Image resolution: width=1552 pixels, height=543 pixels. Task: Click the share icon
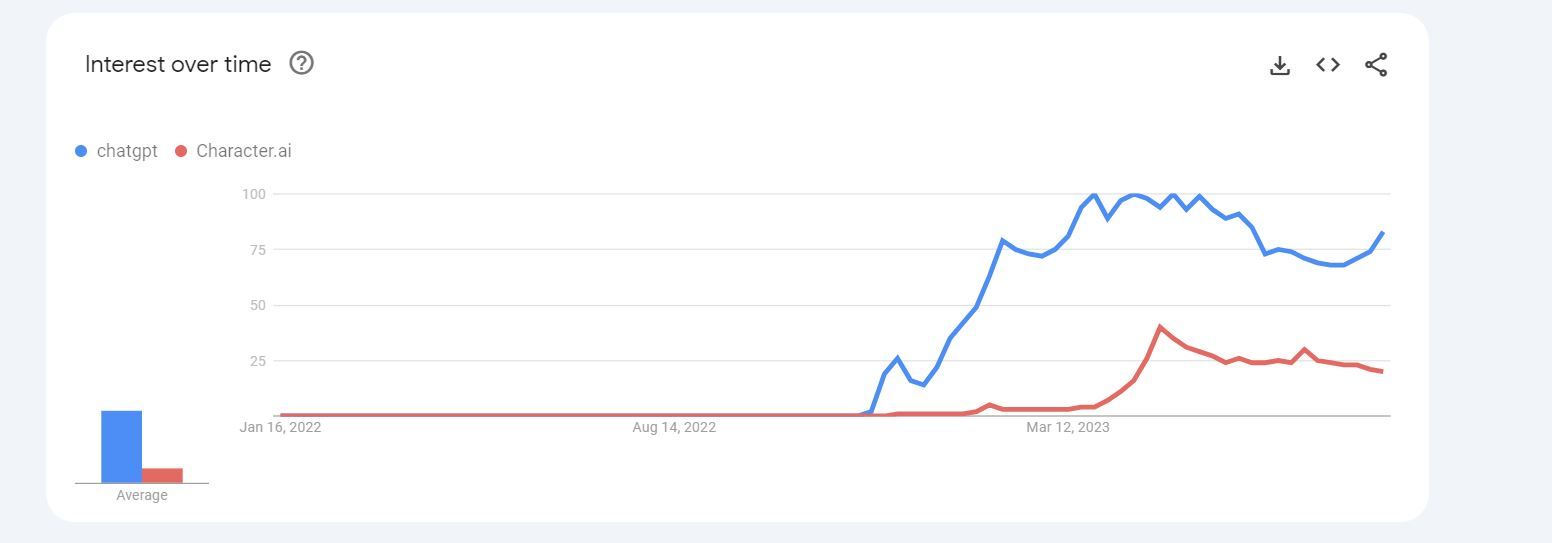click(1376, 66)
